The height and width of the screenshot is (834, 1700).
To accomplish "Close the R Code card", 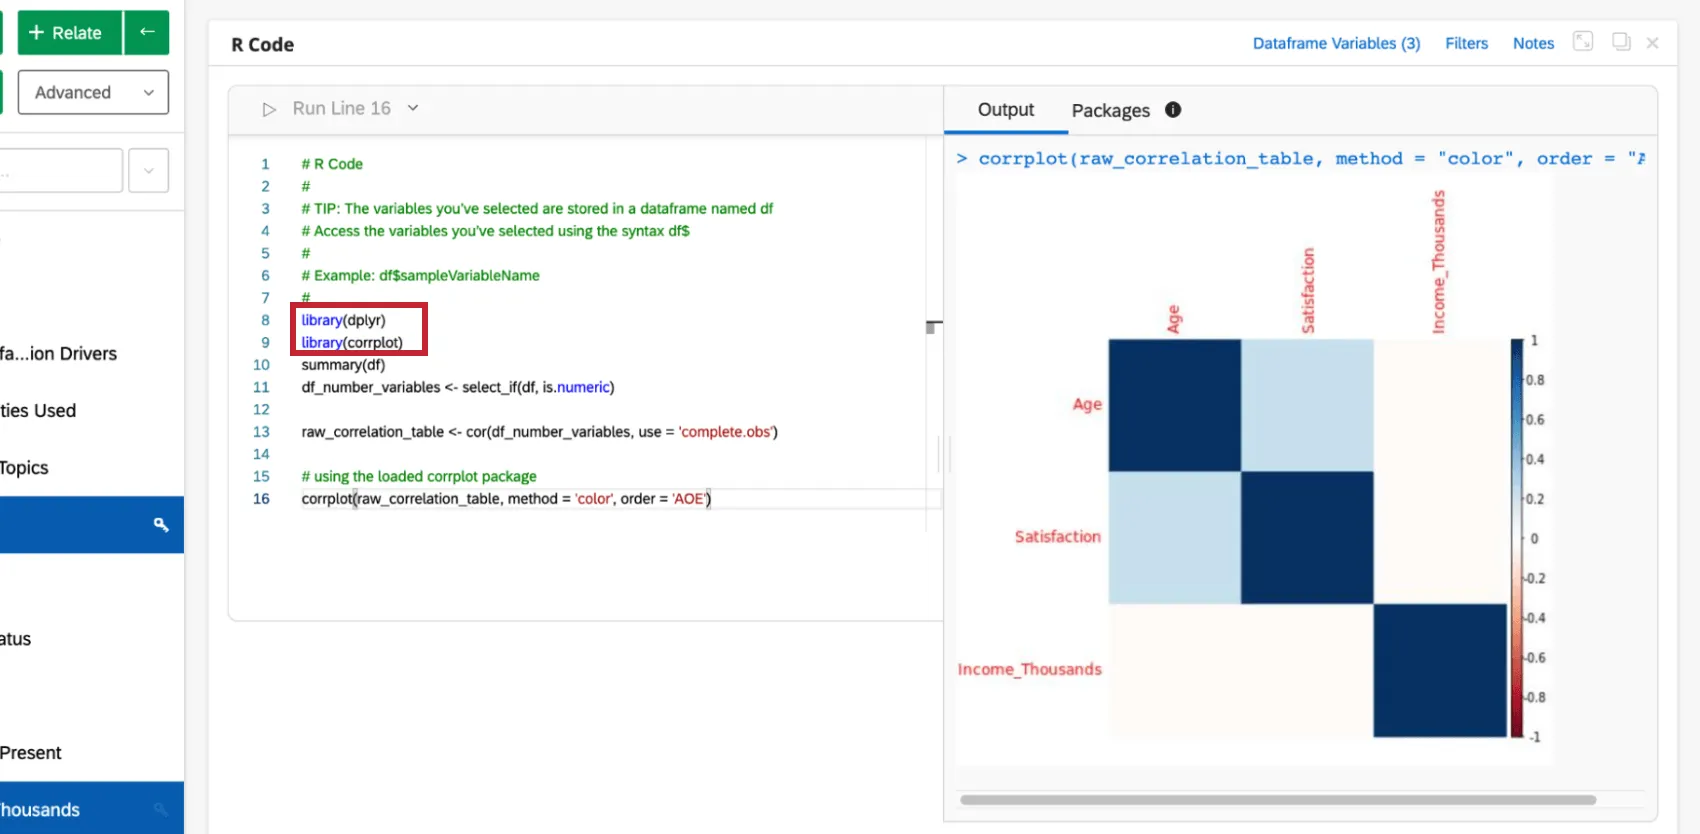I will tap(1653, 43).
